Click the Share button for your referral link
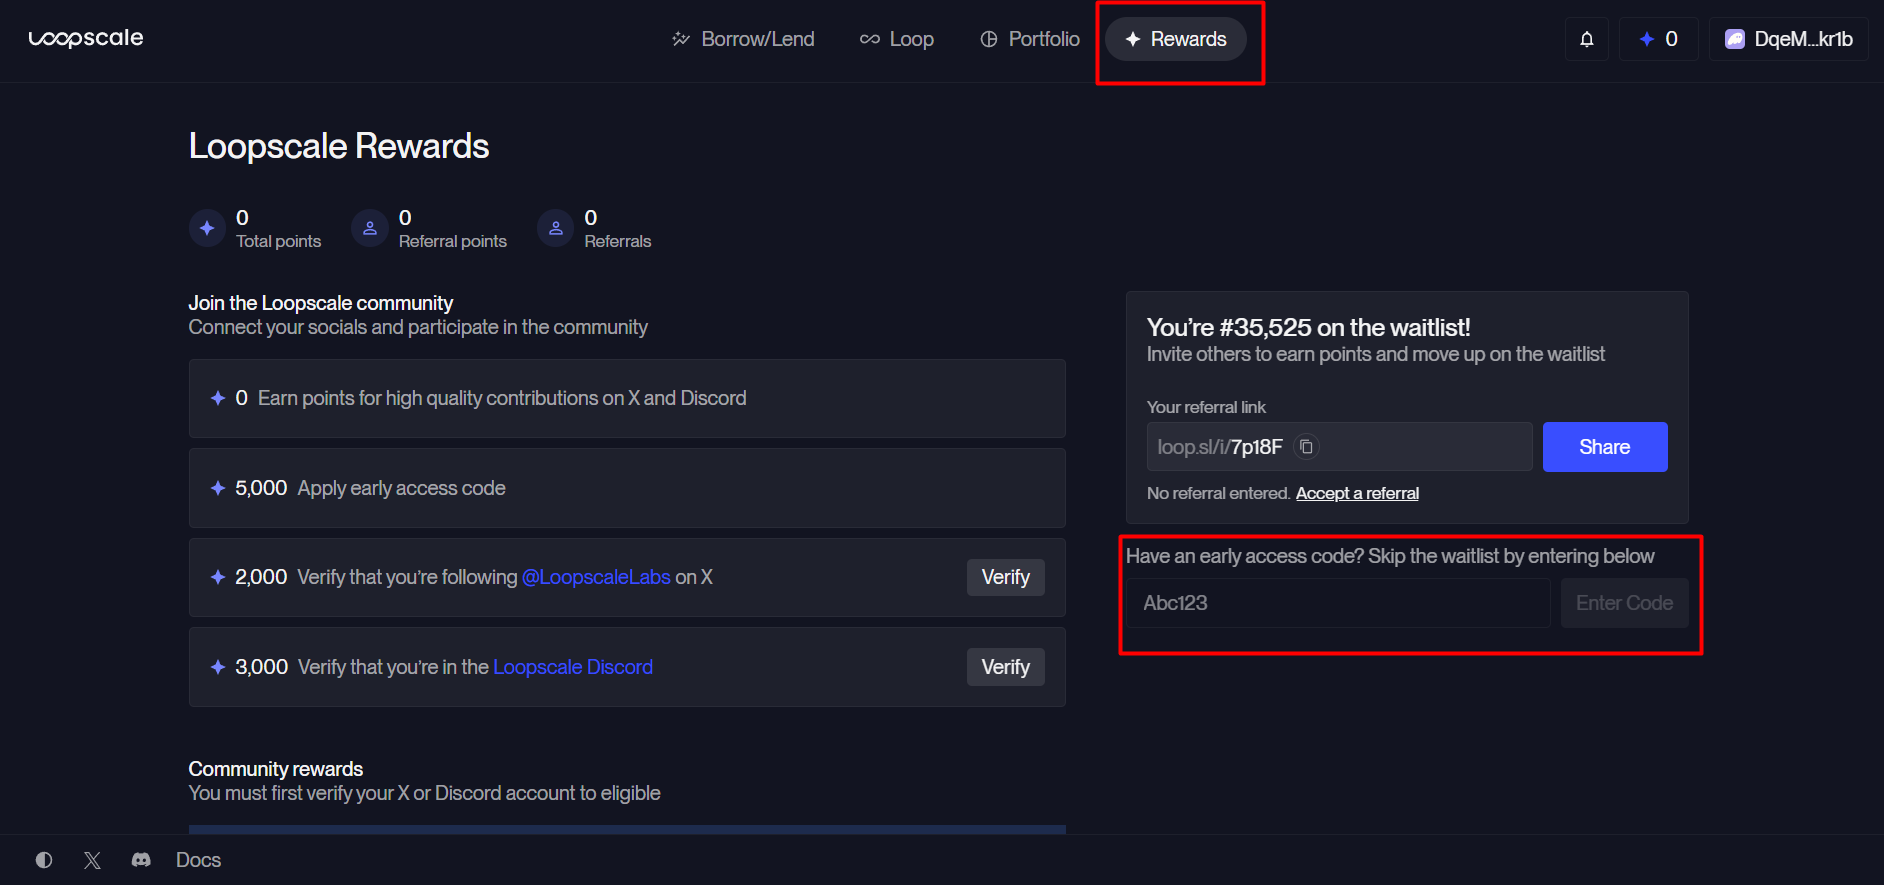1884x885 pixels. pos(1604,446)
